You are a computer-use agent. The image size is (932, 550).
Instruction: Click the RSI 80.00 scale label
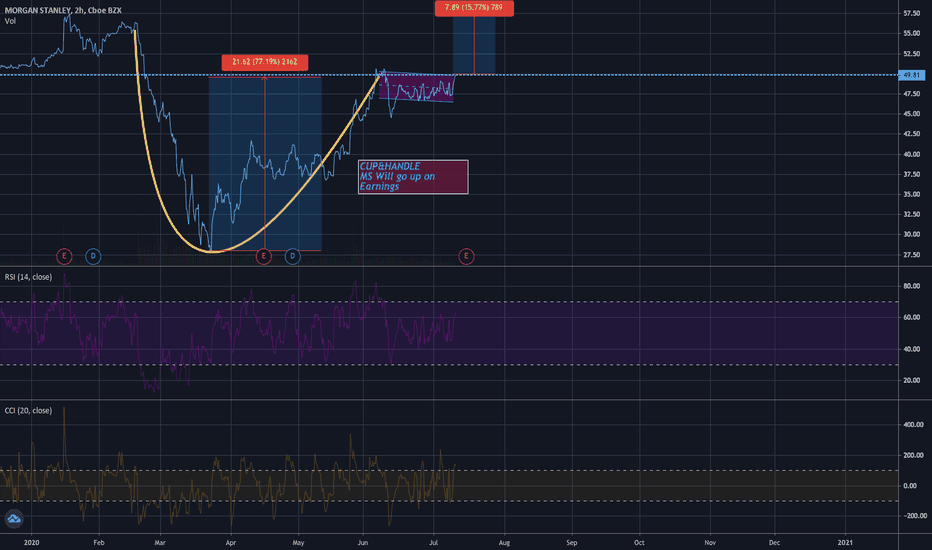tap(912, 286)
